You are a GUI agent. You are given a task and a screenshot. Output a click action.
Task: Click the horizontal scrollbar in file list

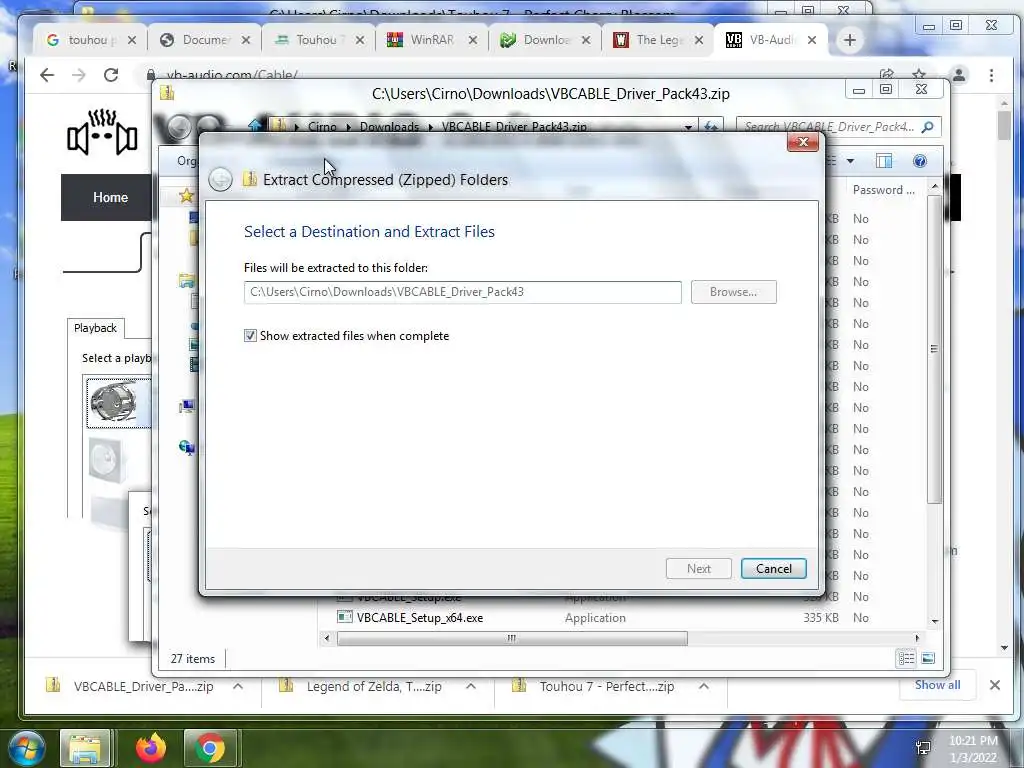[511, 638]
